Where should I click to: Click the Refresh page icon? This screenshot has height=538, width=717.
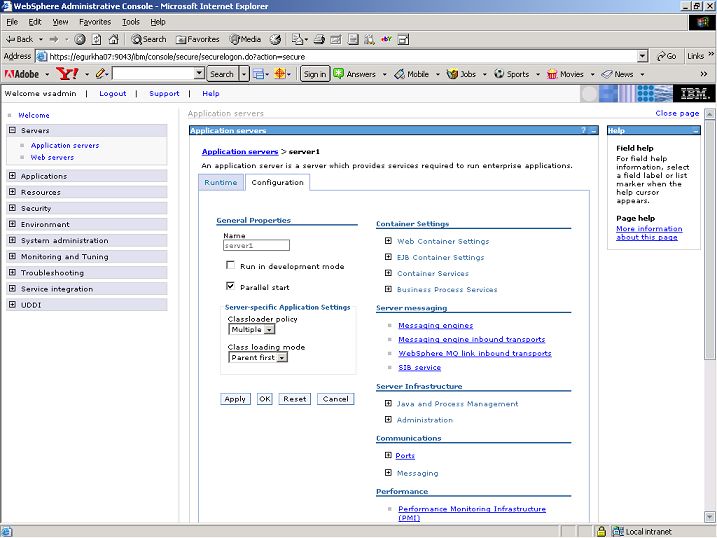click(96, 39)
